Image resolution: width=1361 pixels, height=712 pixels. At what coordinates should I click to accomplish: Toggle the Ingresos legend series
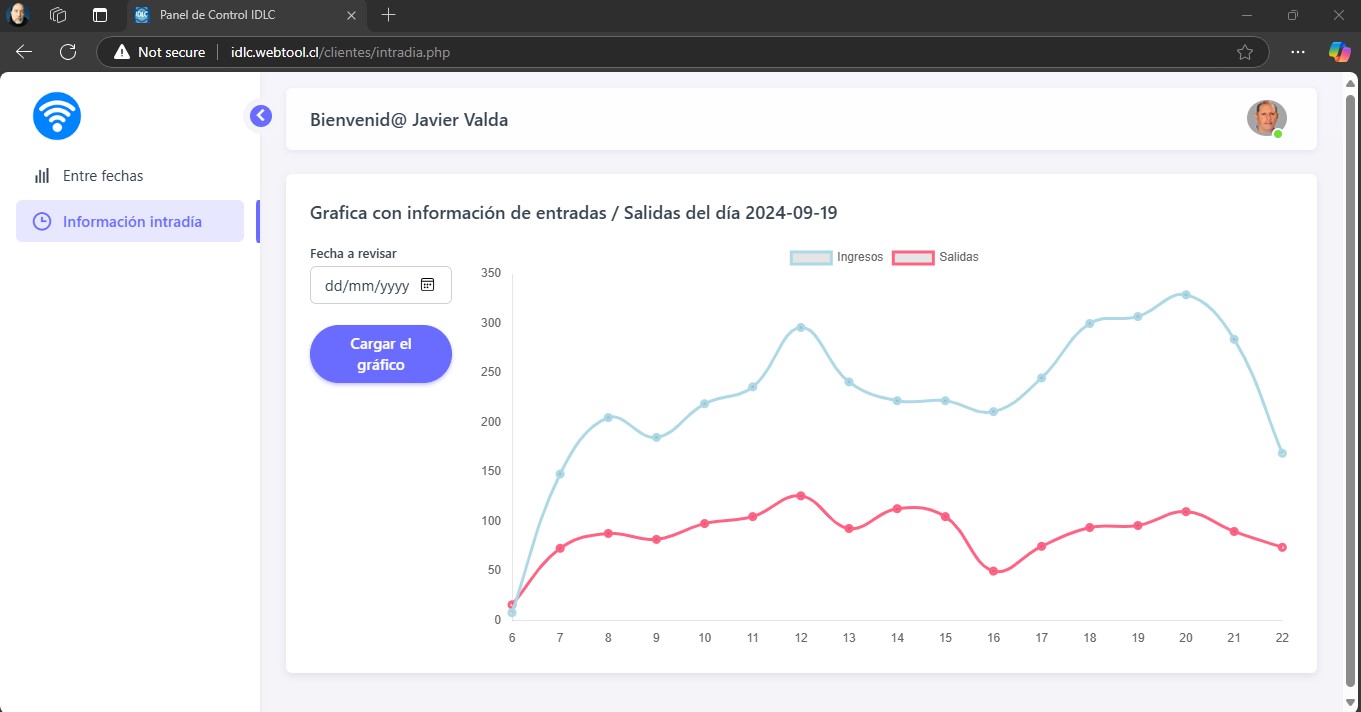point(837,257)
